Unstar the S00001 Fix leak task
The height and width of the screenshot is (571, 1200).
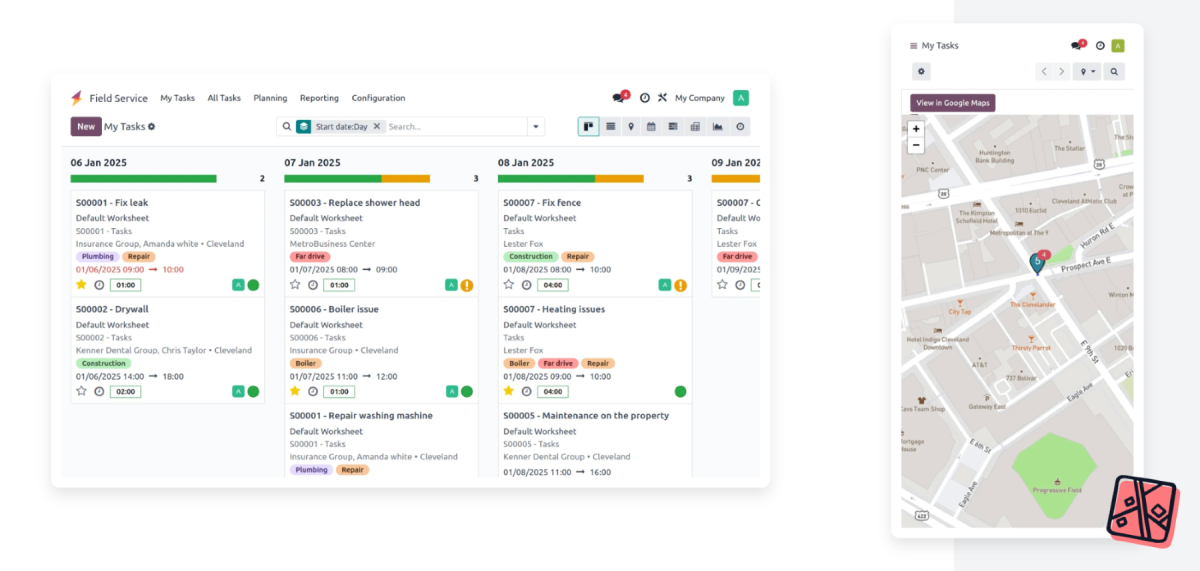[x=81, y=285]
